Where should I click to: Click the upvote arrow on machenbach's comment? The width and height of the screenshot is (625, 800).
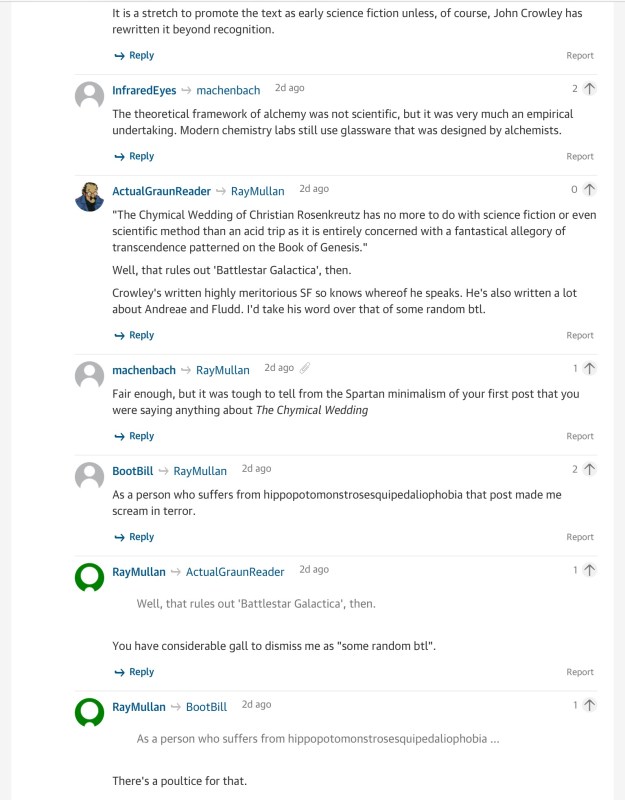click(589, 369)
